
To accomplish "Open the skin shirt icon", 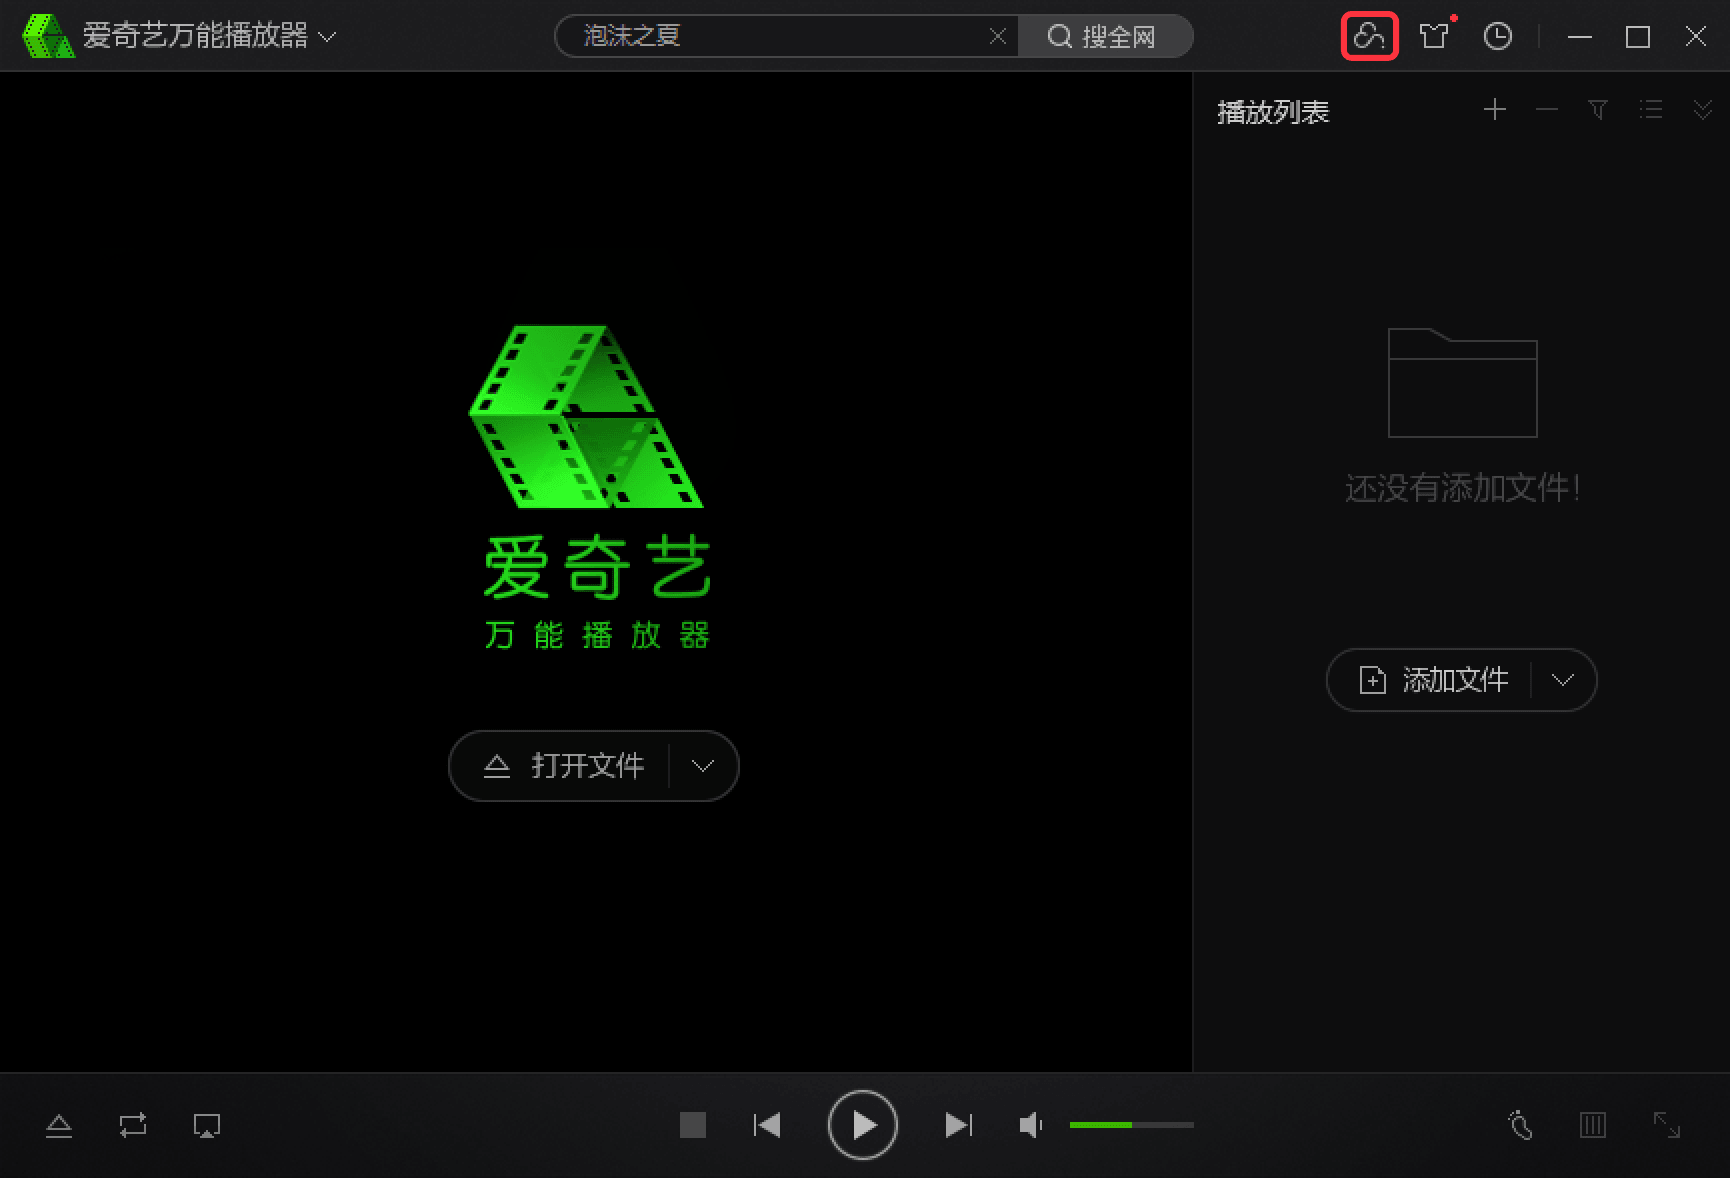I will coord(1434,36).
